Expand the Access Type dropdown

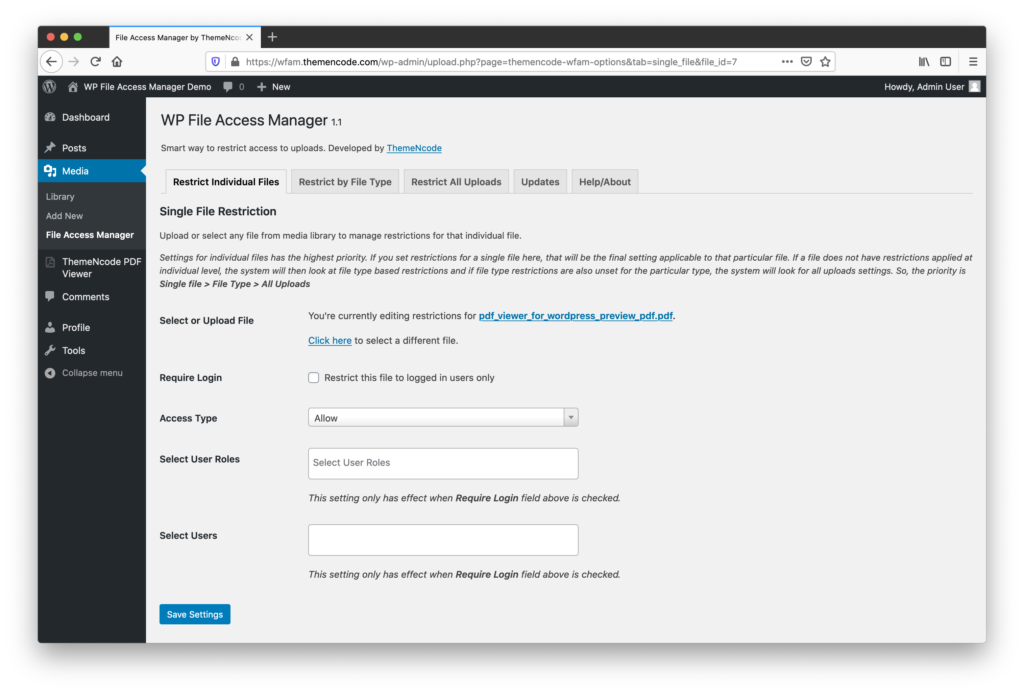tap(443, 417)
